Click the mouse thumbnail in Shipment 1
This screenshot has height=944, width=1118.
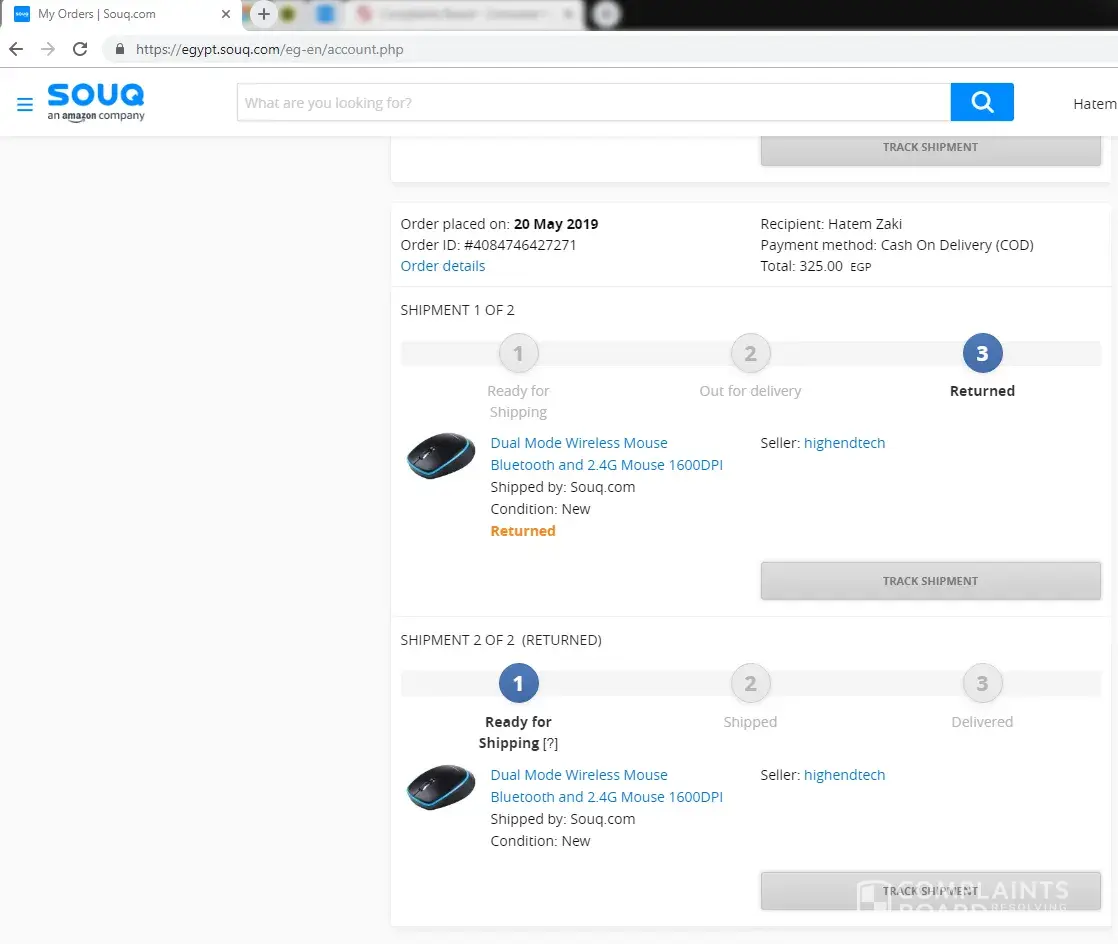tap(441, 456)
